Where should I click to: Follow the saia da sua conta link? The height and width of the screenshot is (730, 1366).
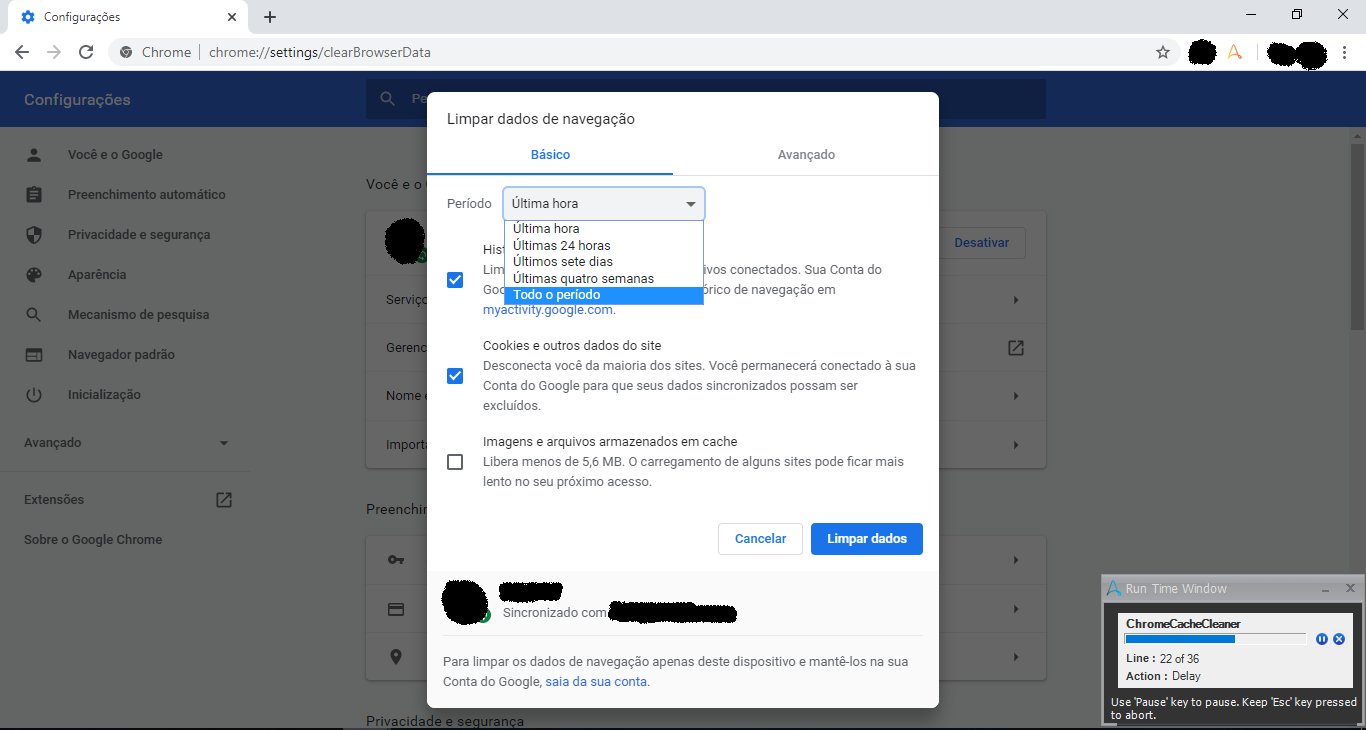click(x=597, y=682)
